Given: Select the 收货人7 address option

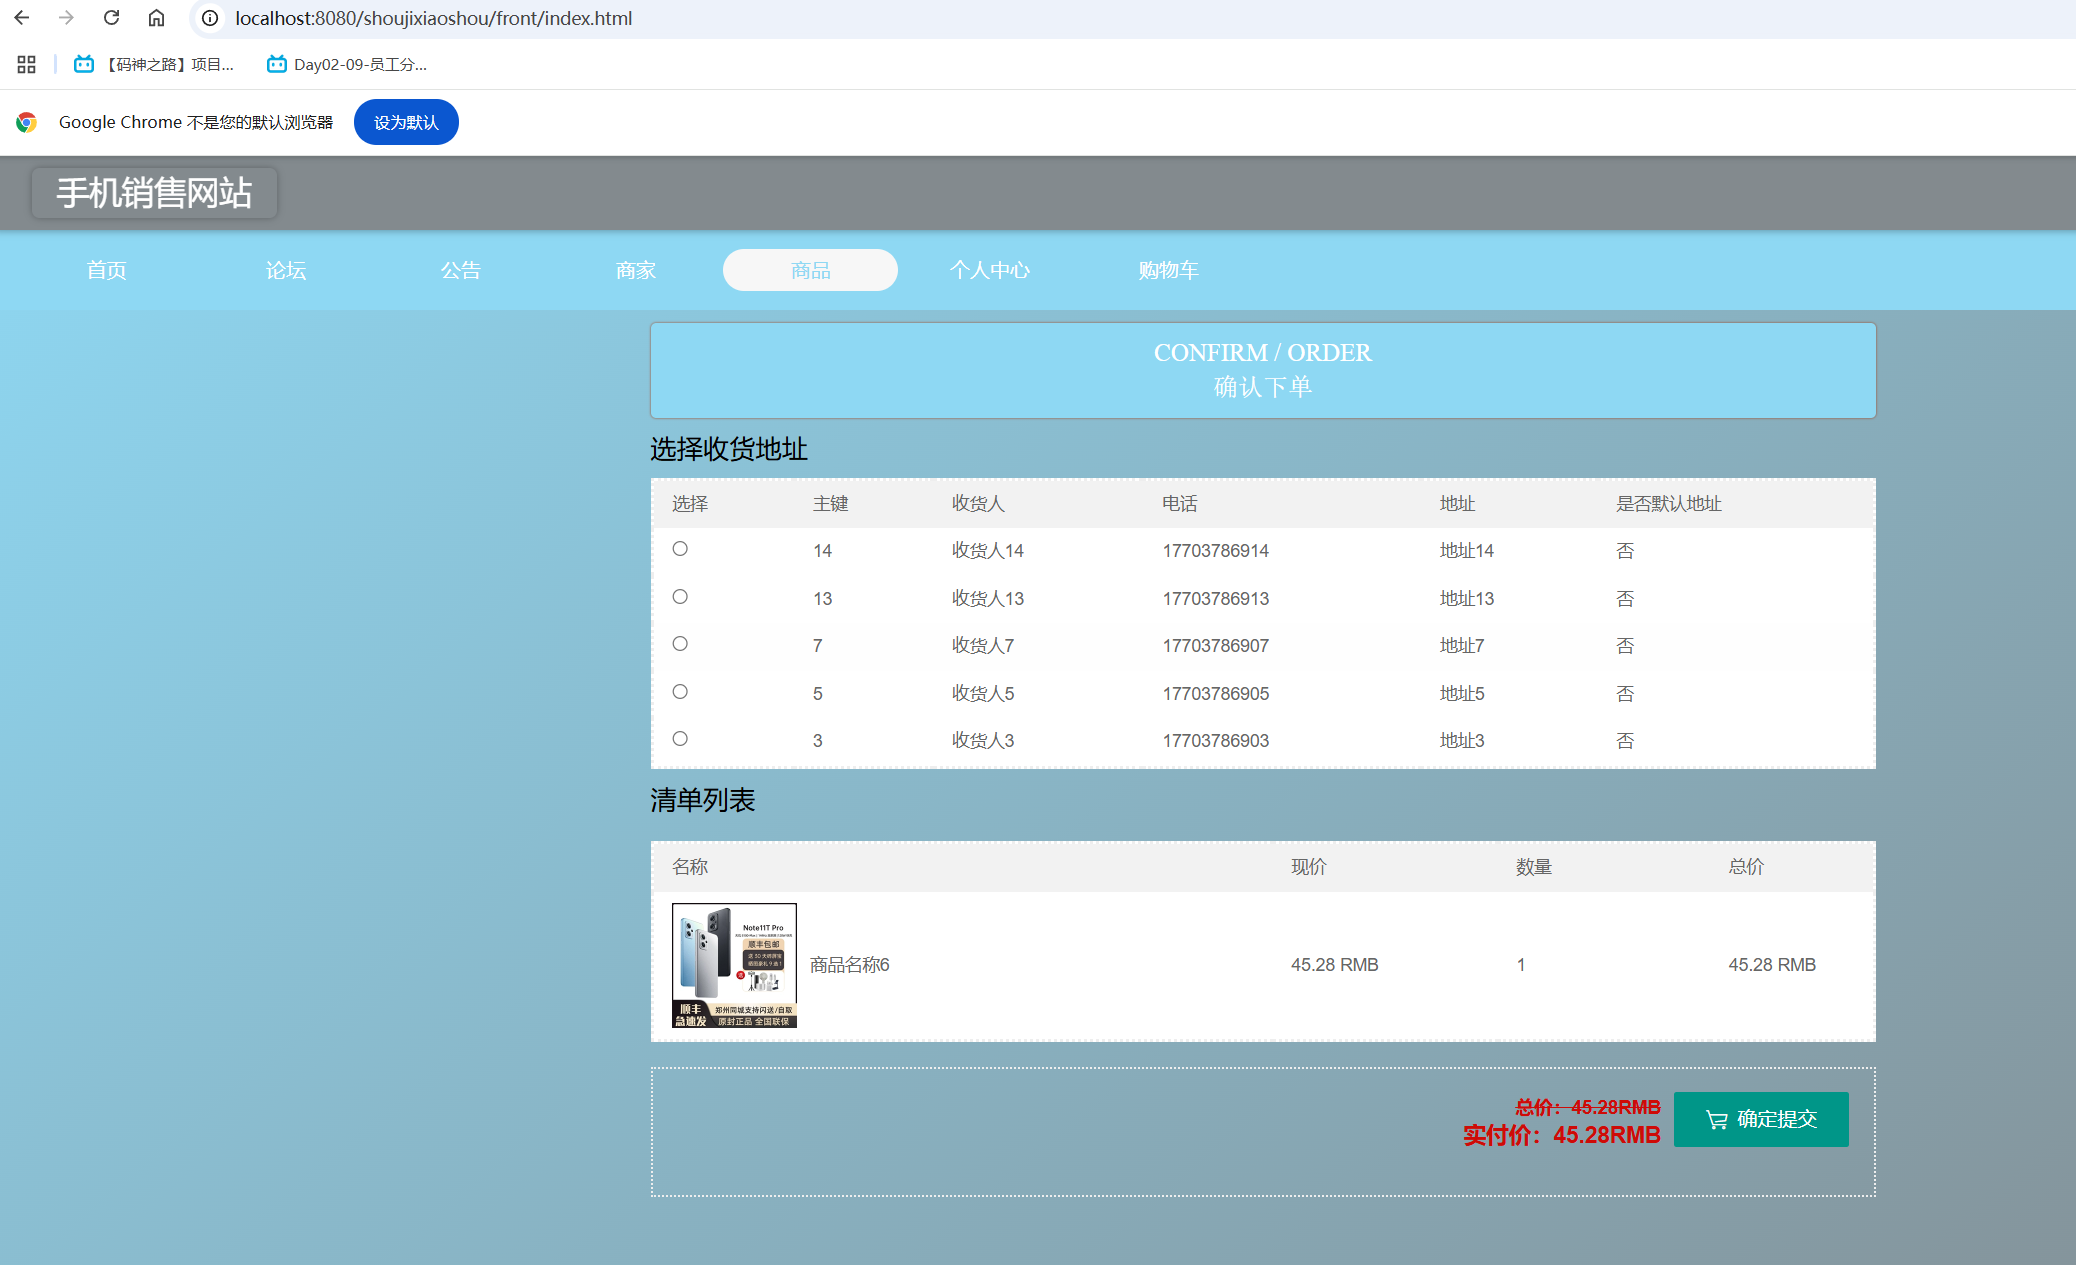Looking at the screenshot, I should [680, 644].
